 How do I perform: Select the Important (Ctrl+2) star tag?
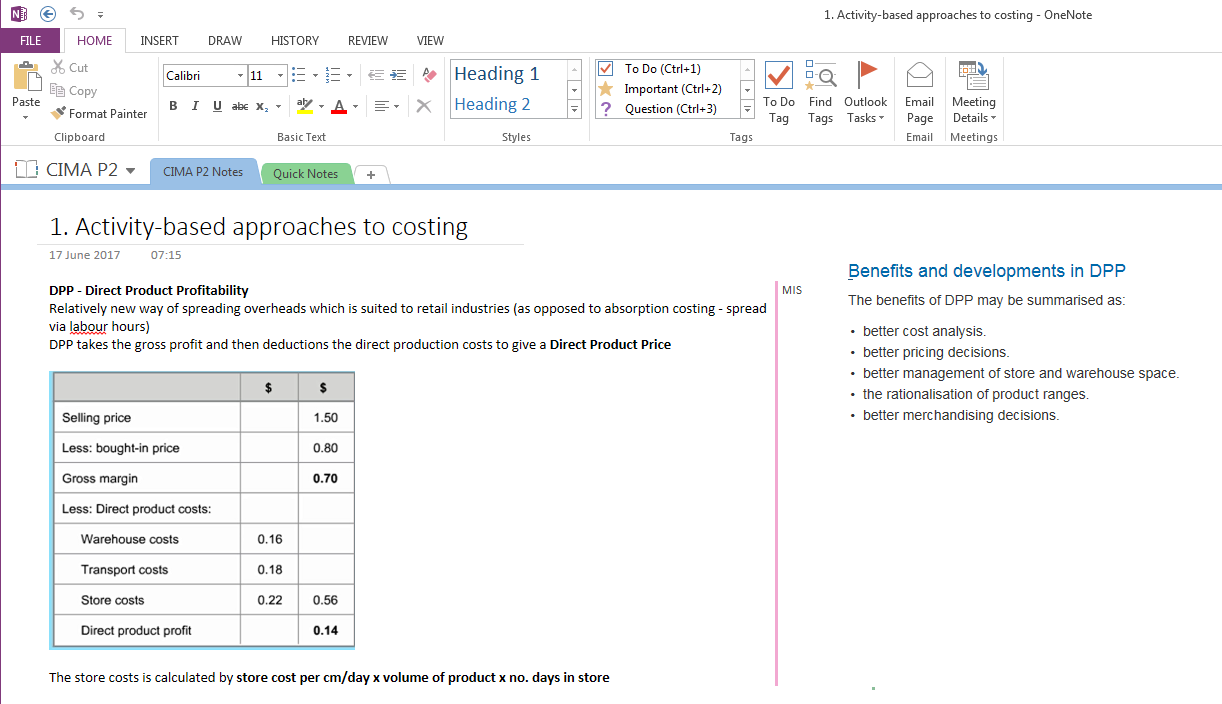pyautogui.click(x=672, y=89)
